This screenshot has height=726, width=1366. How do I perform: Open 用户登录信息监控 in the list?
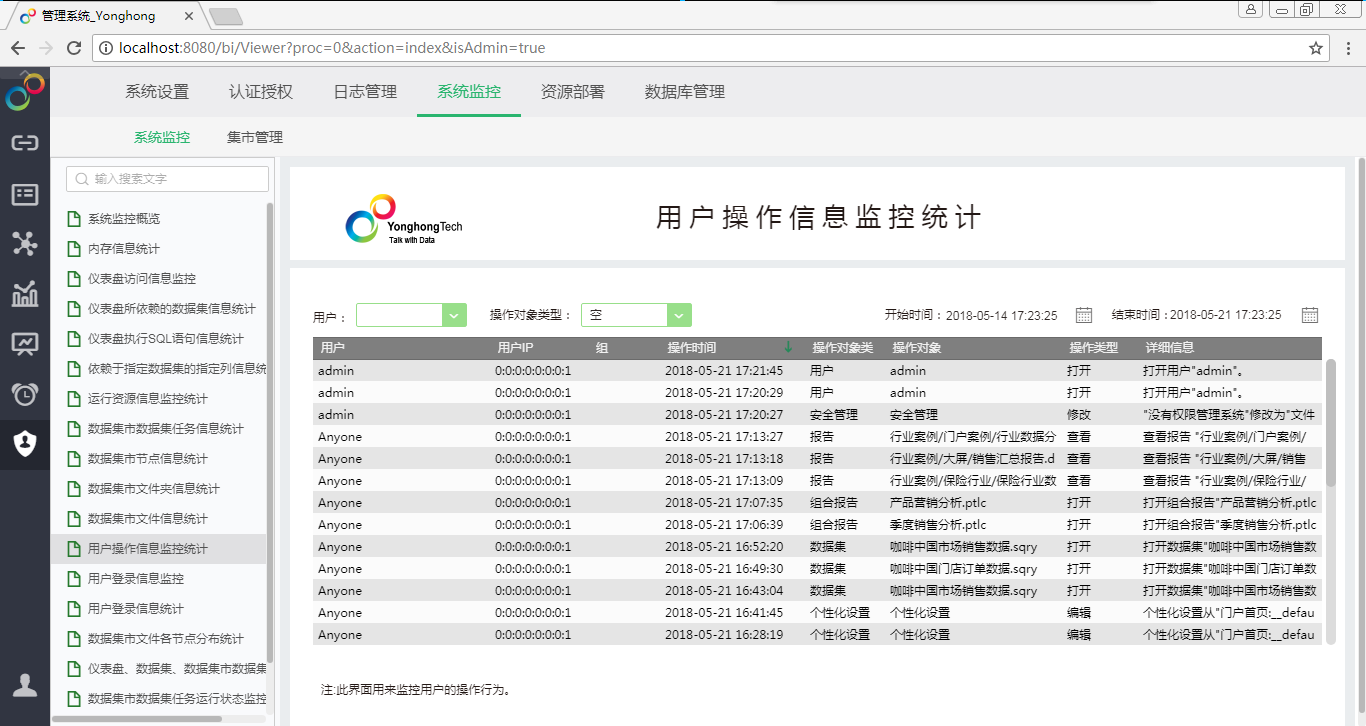coord(136,579)
